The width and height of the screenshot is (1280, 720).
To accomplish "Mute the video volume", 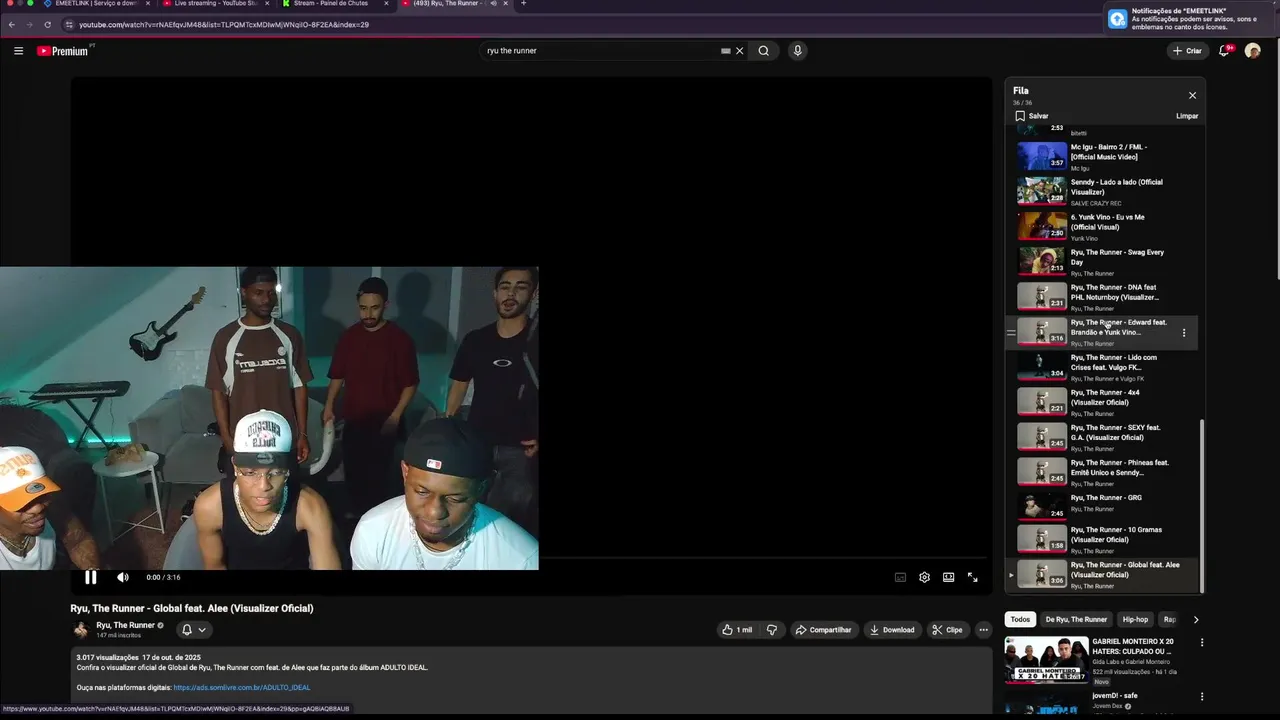I will point(123,577).
